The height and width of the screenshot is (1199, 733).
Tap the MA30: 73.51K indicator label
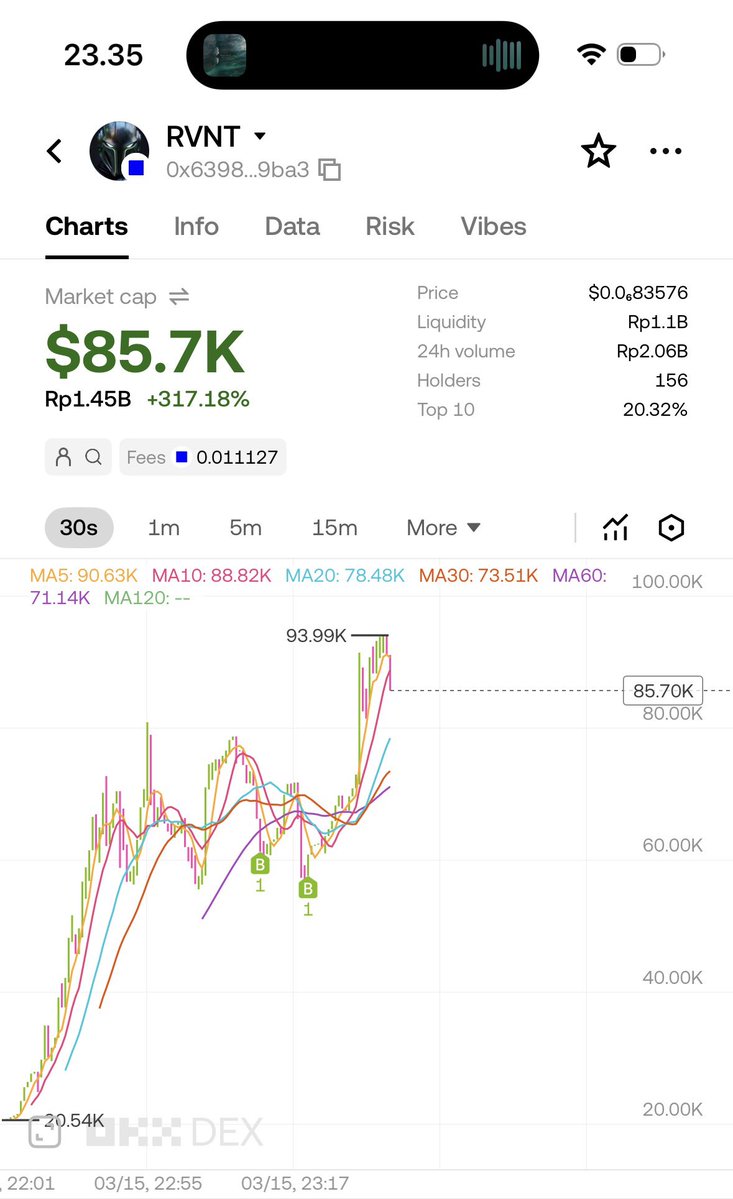point(478,576)
